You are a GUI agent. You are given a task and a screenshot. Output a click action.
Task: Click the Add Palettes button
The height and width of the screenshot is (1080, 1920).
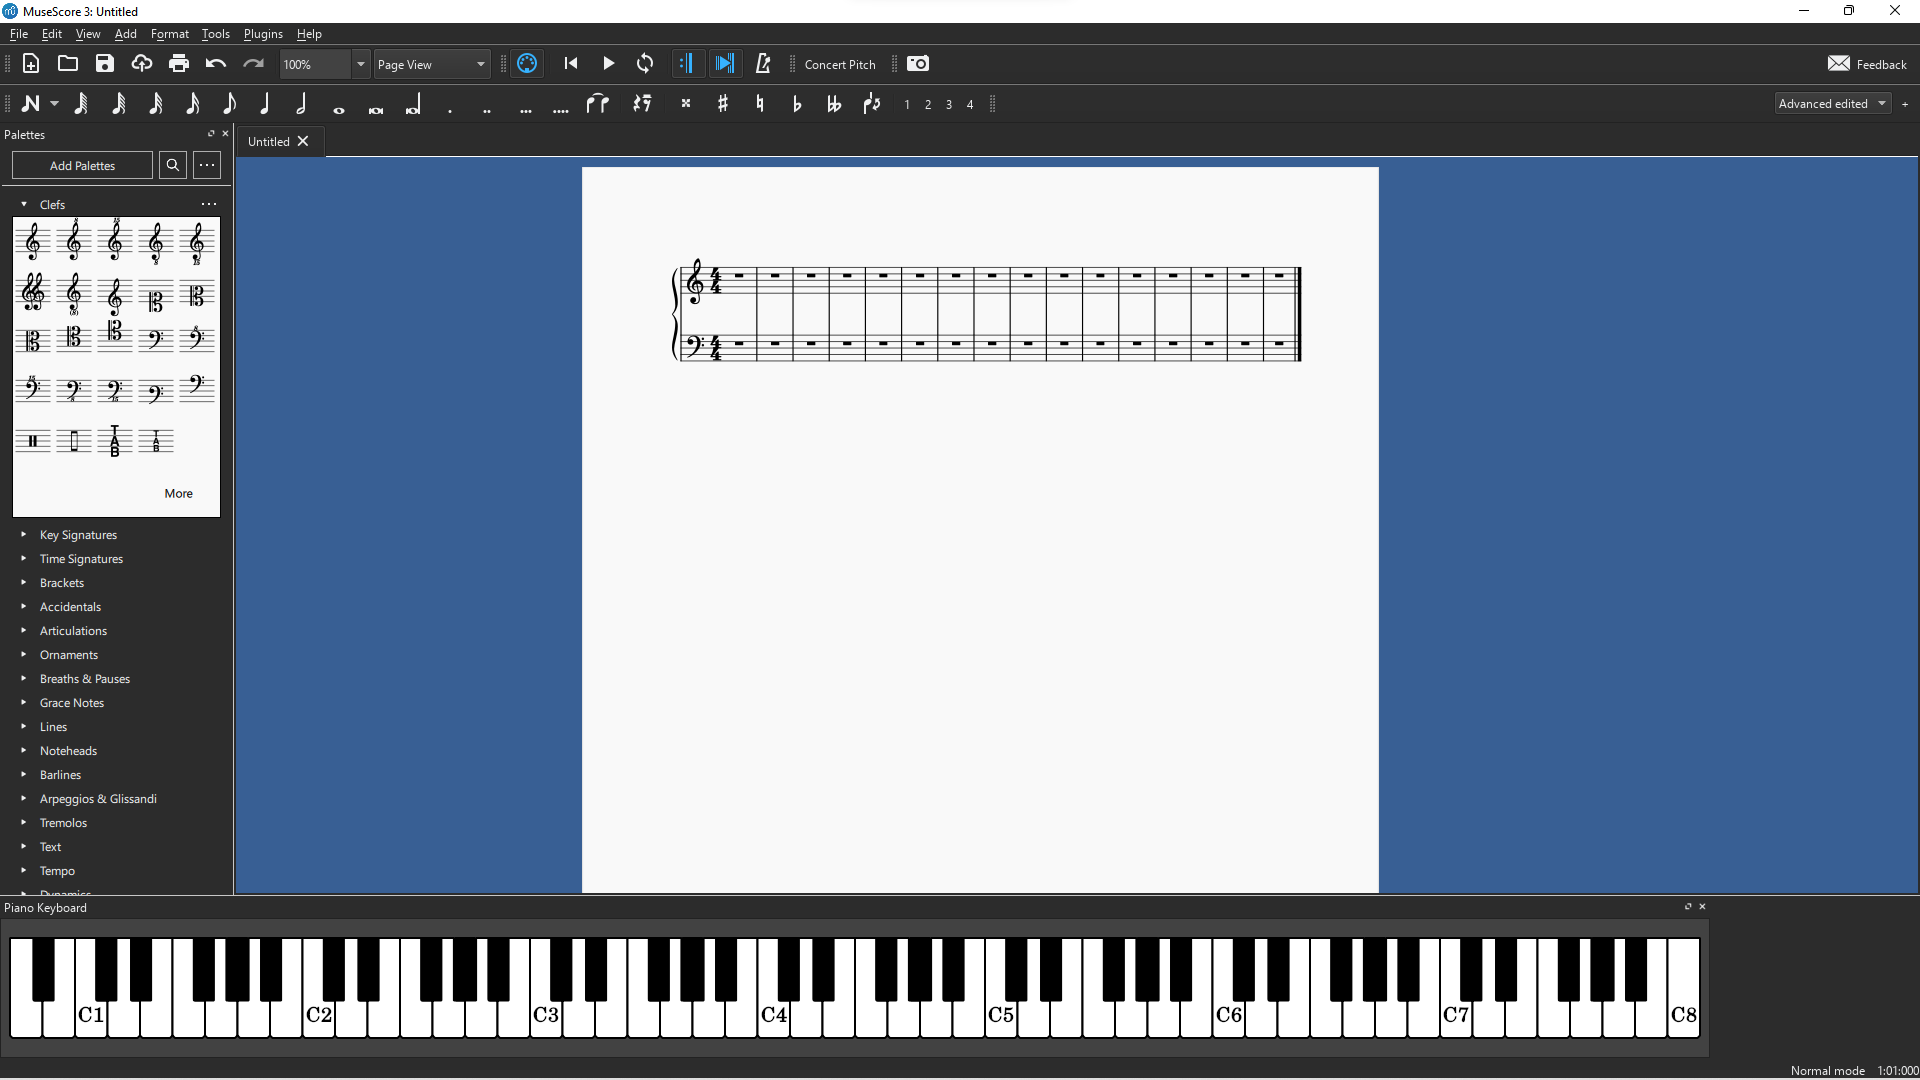coord(82,166)
